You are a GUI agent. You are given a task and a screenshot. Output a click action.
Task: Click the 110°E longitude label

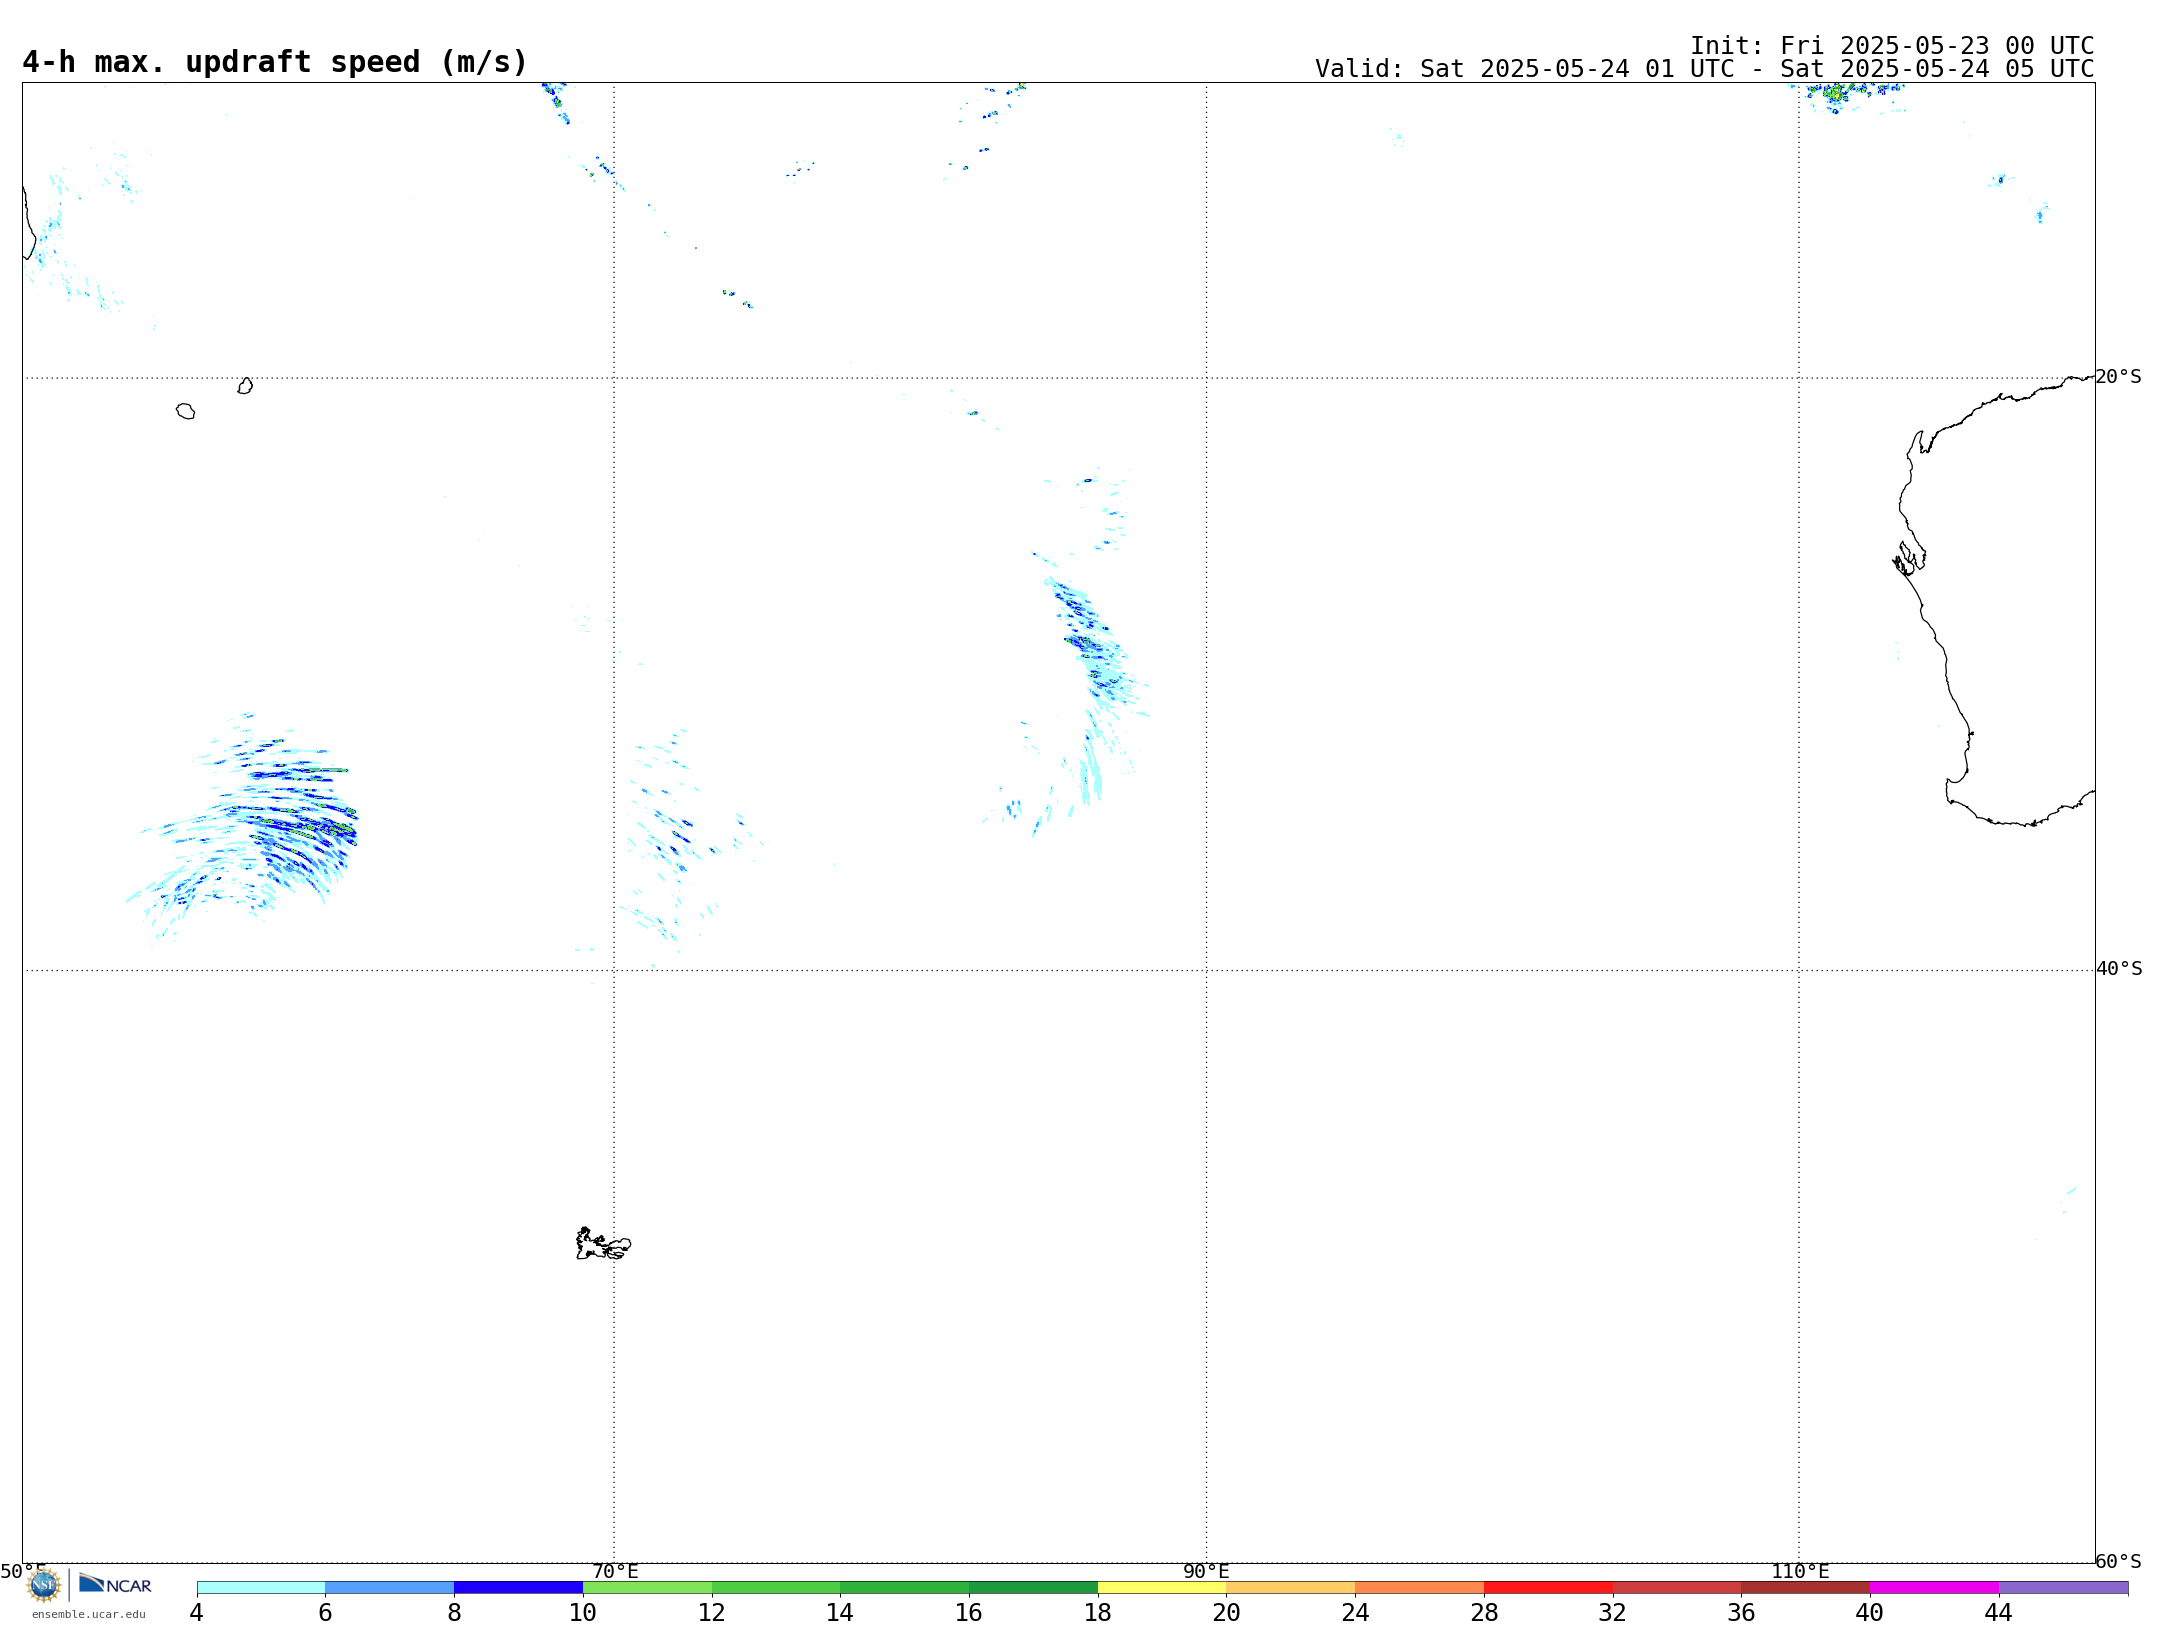[1800, 1572]
